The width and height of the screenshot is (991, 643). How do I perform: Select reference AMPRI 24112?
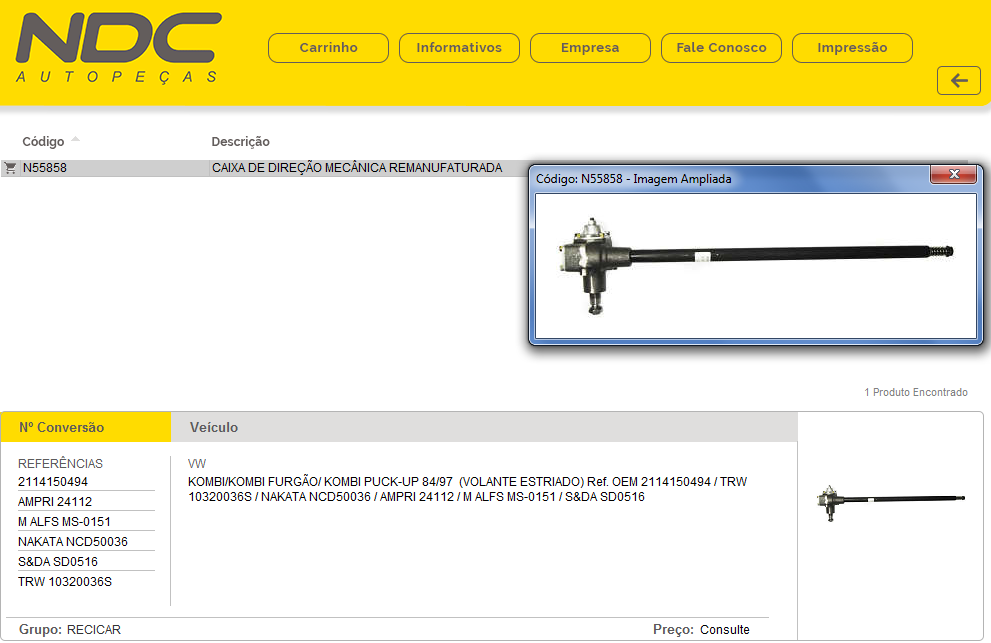[55, 502]
